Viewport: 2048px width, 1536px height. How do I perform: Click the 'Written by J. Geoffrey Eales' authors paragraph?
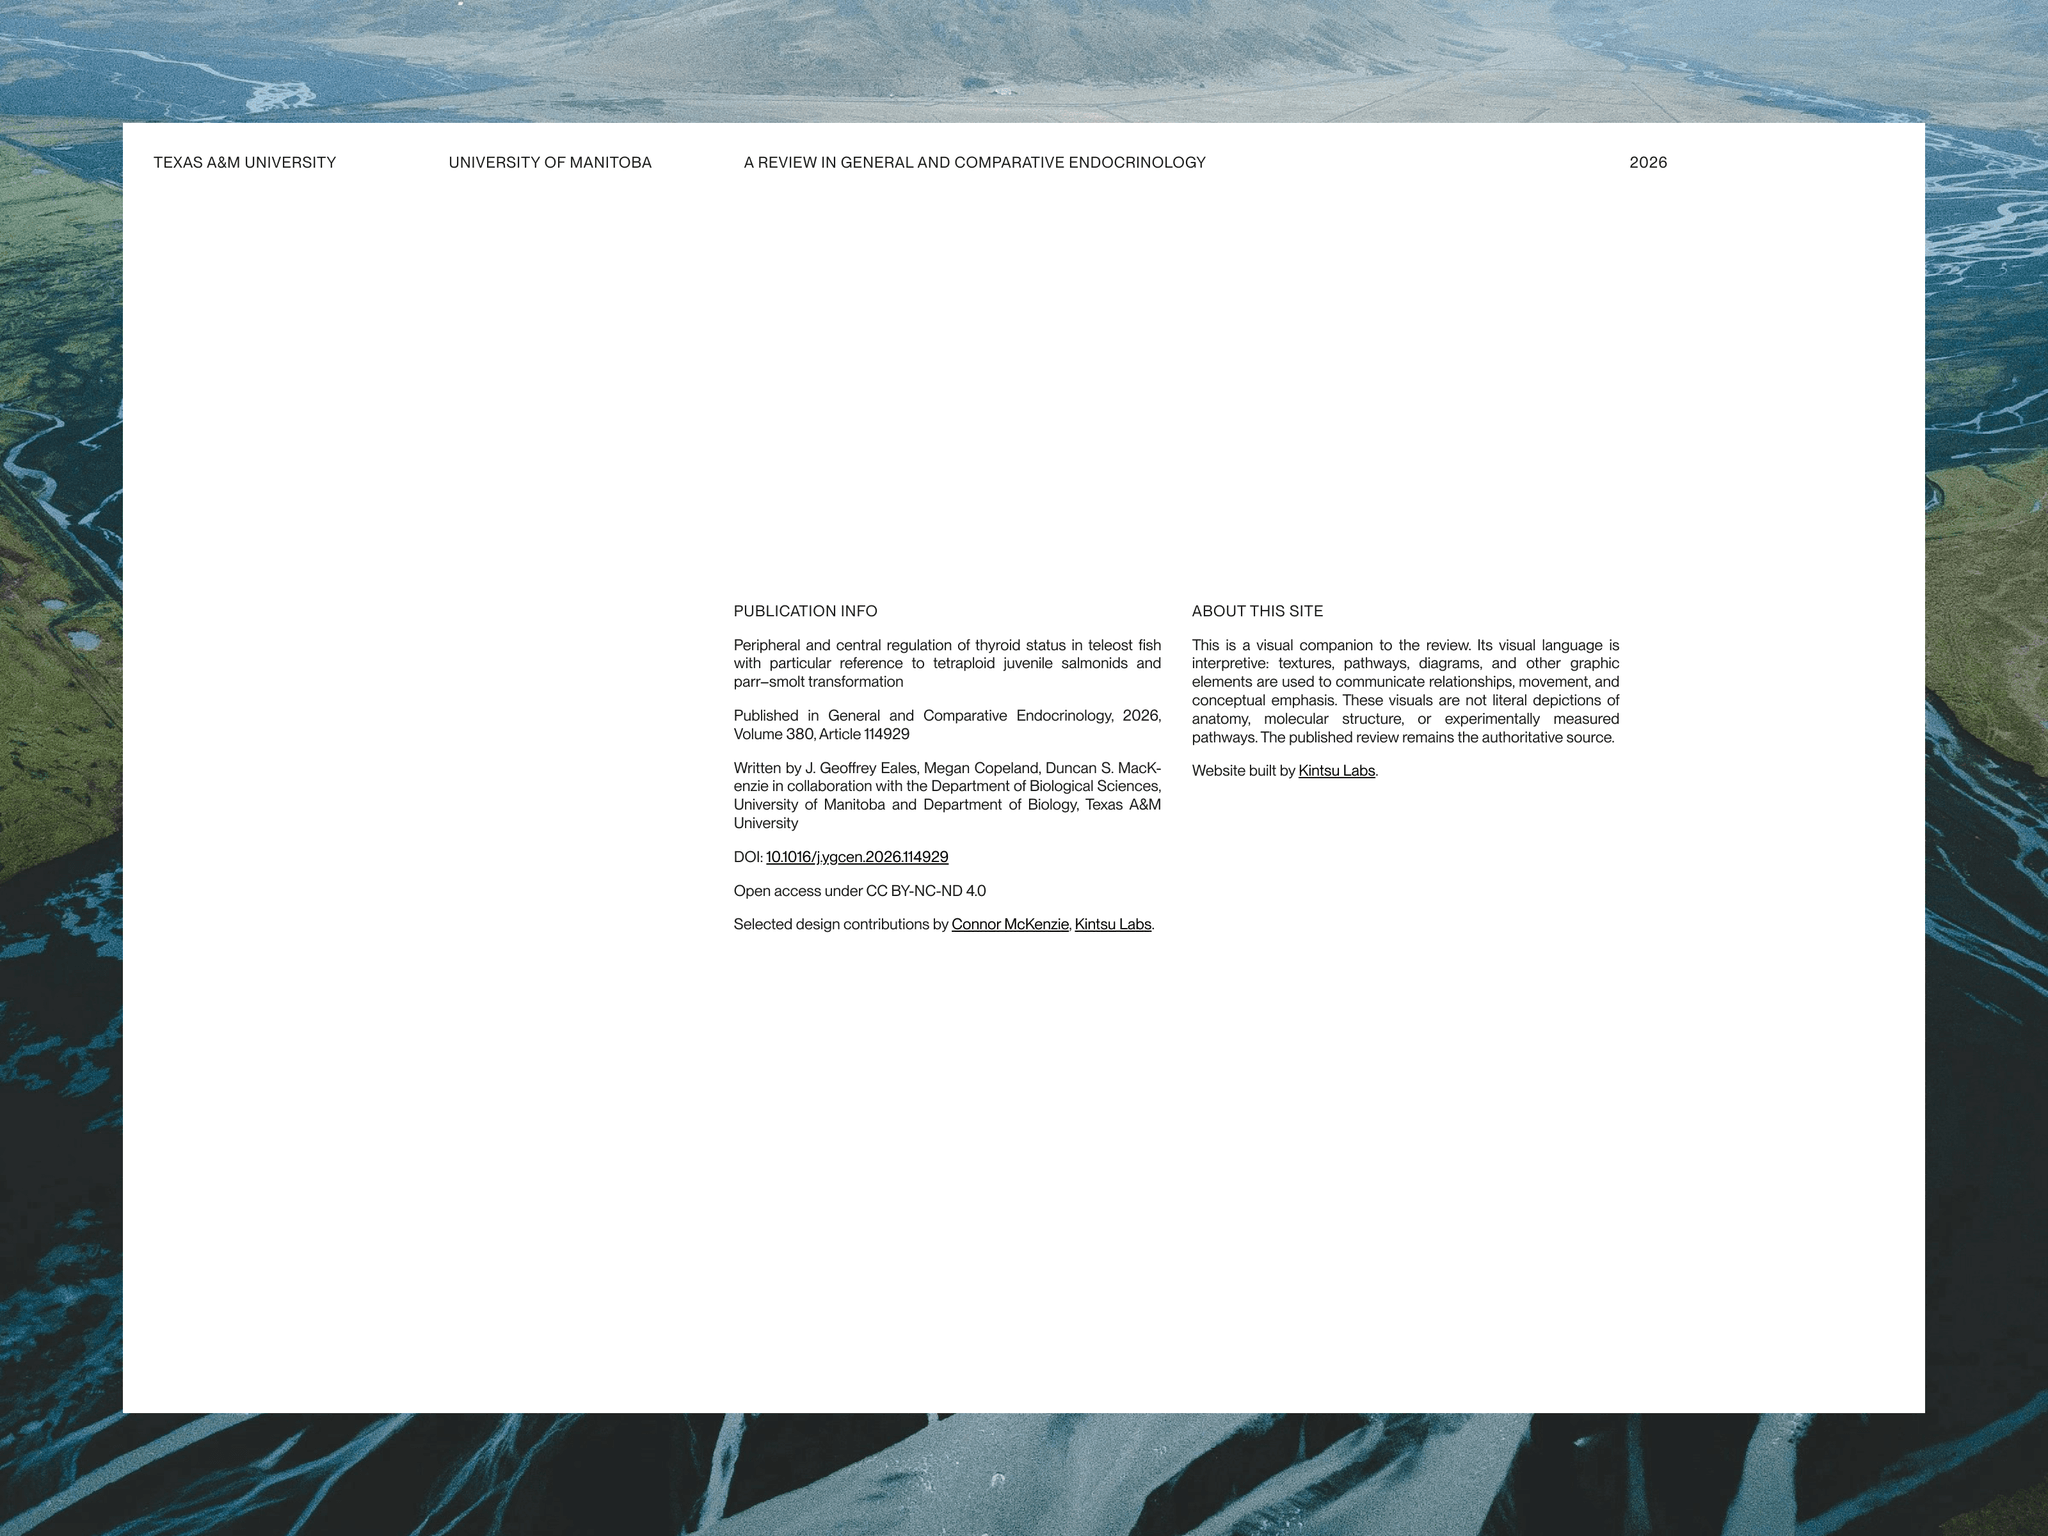(947, 795)
